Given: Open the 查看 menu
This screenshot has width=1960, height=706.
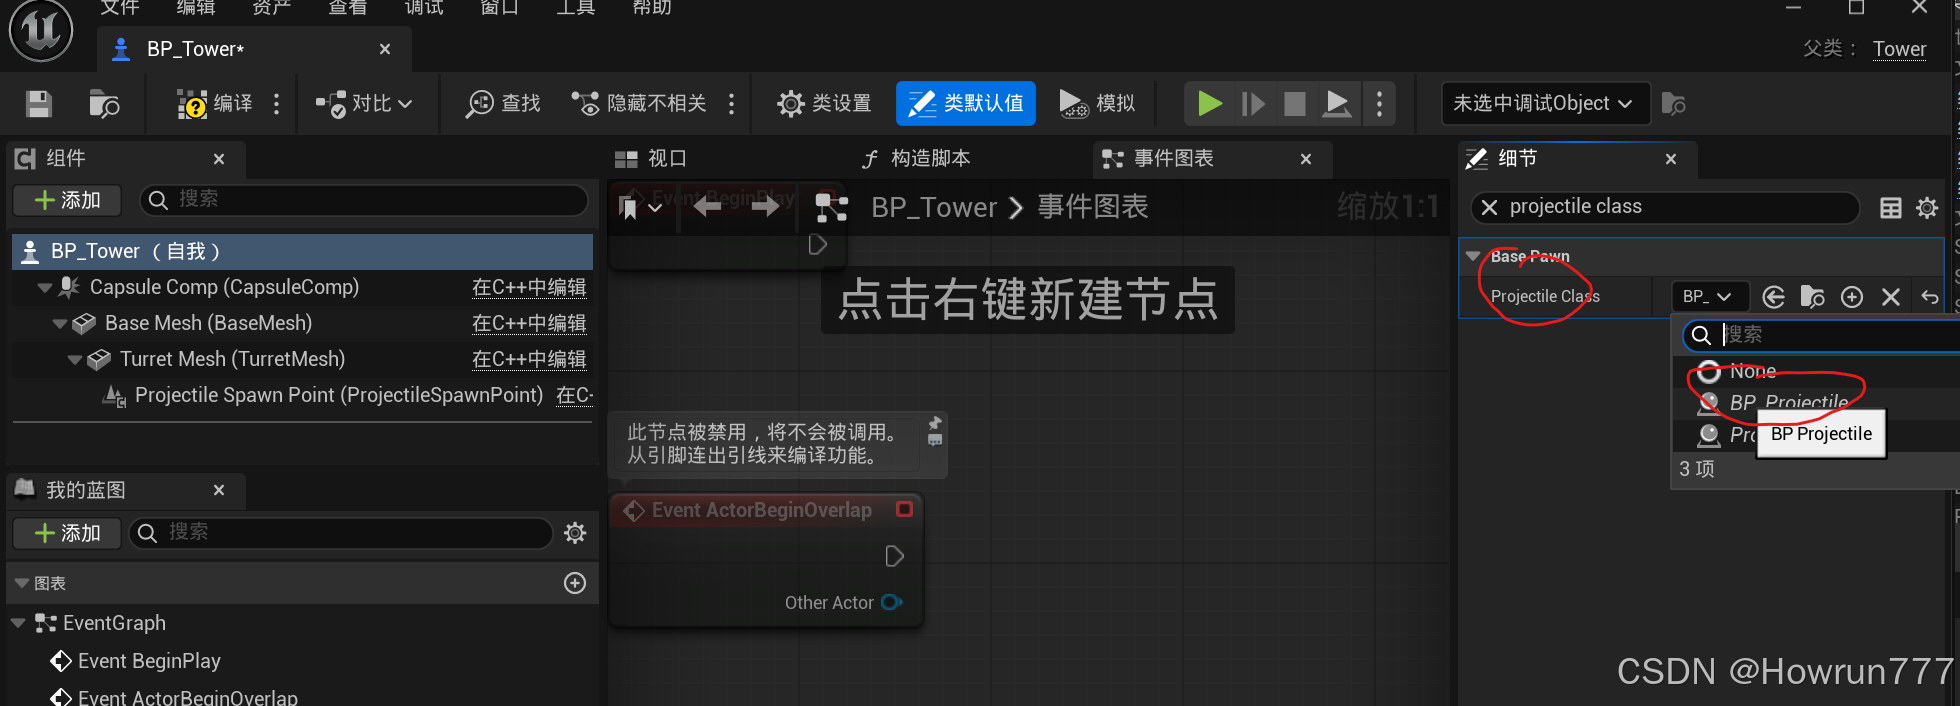Looking at the screenshot, I should [348, 8].
